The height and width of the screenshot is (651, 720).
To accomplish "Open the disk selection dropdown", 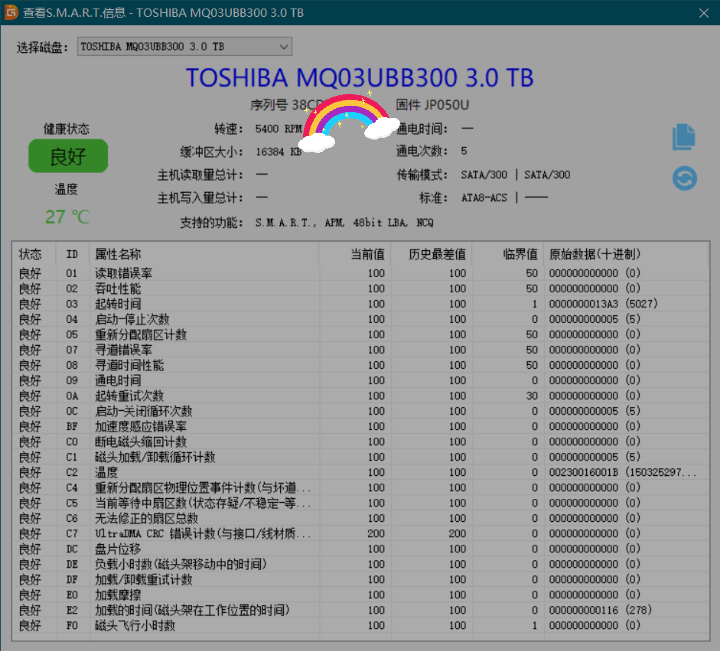I will pyautogui.click(x=185, y=46).
